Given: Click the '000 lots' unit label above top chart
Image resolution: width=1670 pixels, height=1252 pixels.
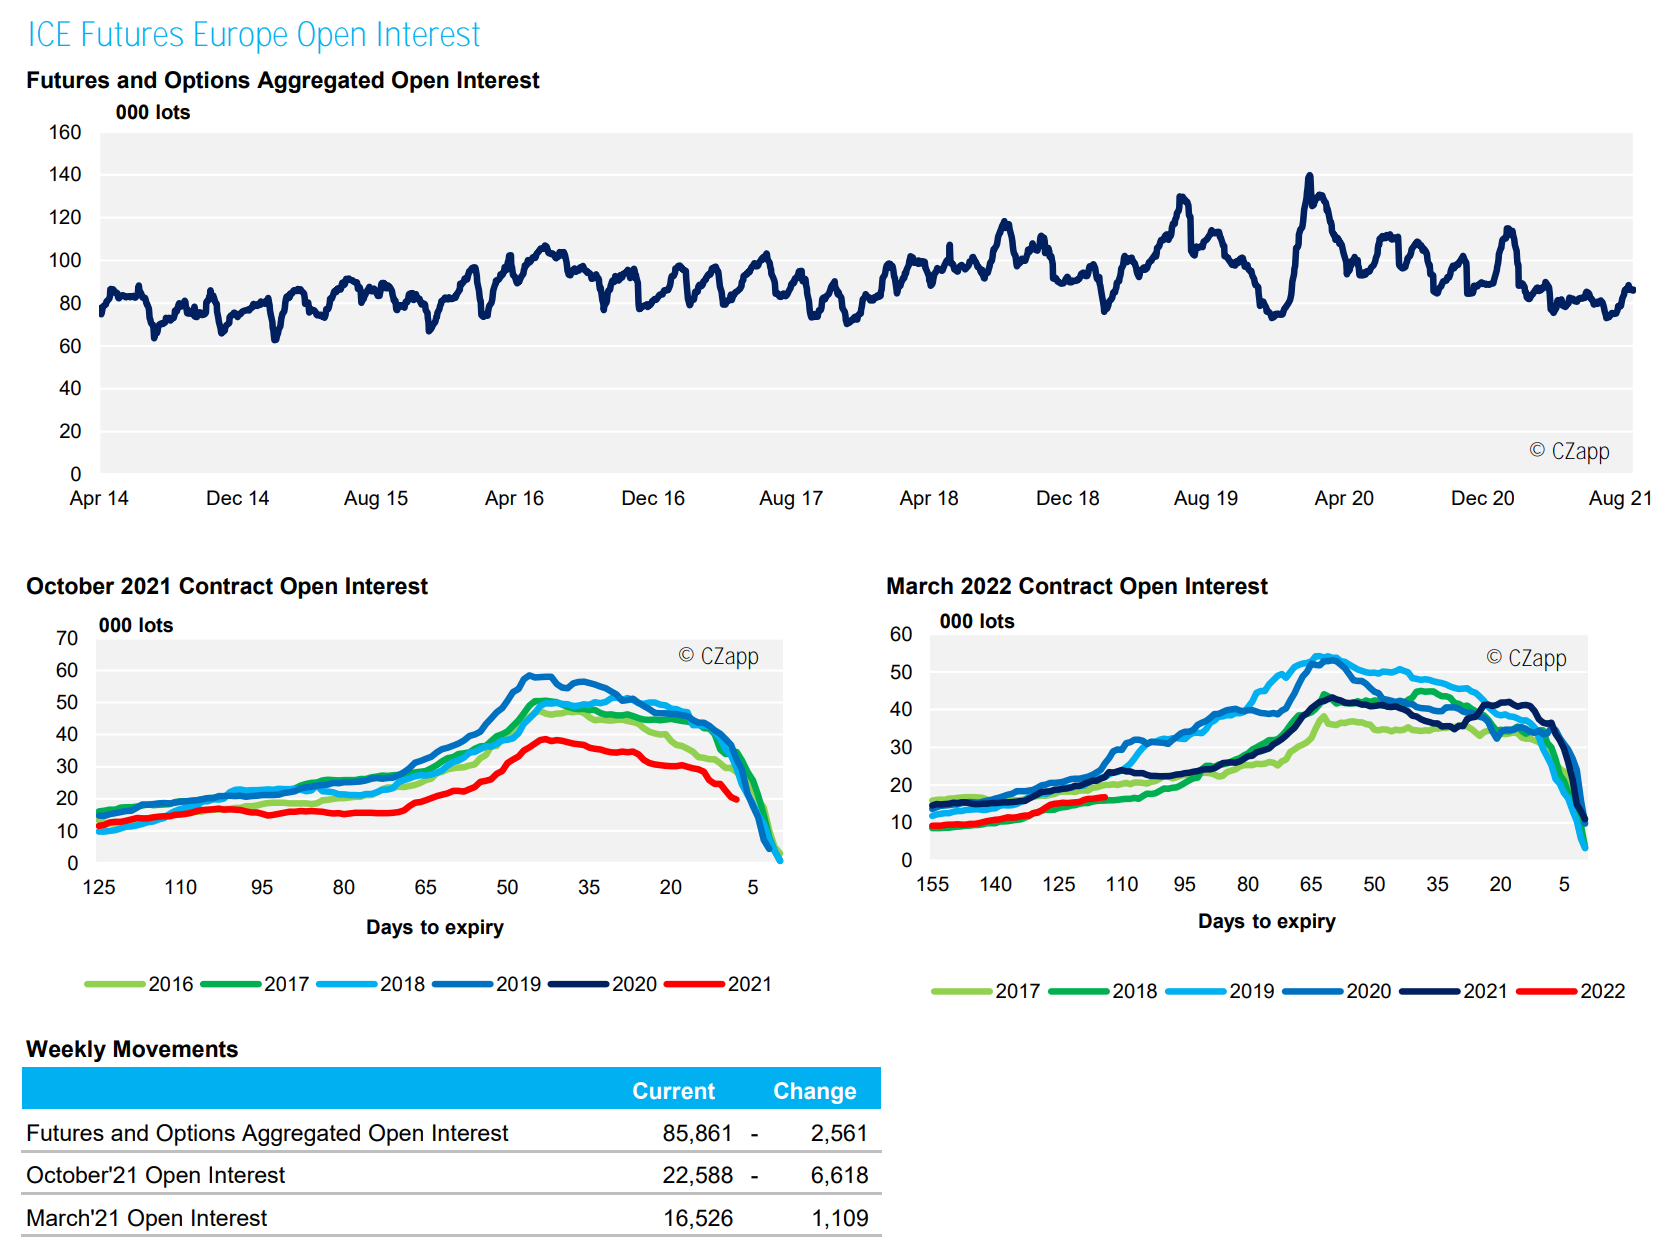Looking at the screenshot, I should coord(153,112).
